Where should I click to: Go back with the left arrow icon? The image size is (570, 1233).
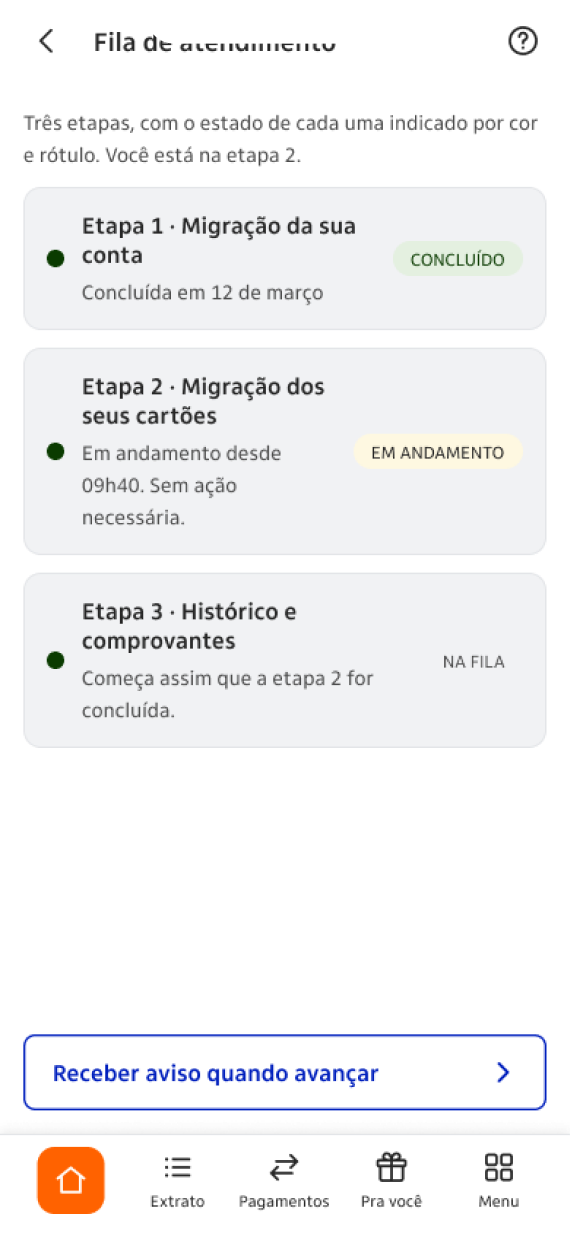coord(45,41)
